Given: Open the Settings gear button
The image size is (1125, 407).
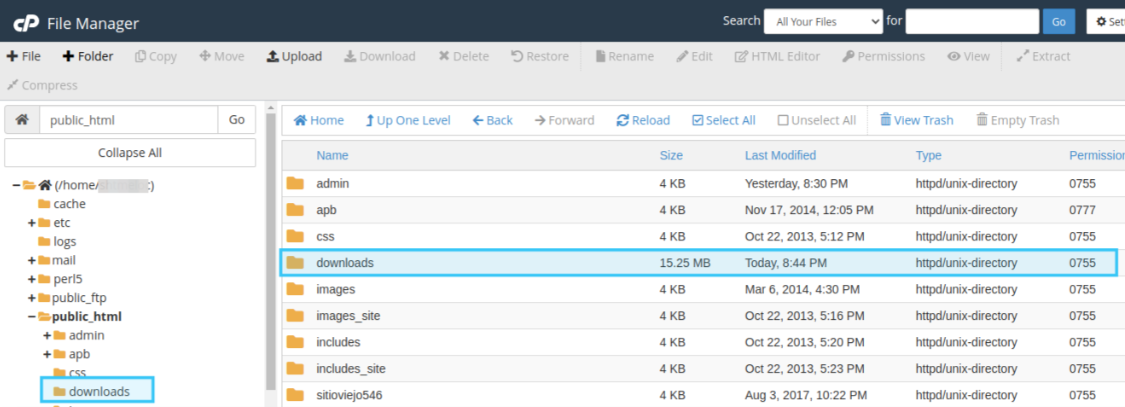Looking at the screenshot, I should pyautogui.click(x=1106, y=22).
